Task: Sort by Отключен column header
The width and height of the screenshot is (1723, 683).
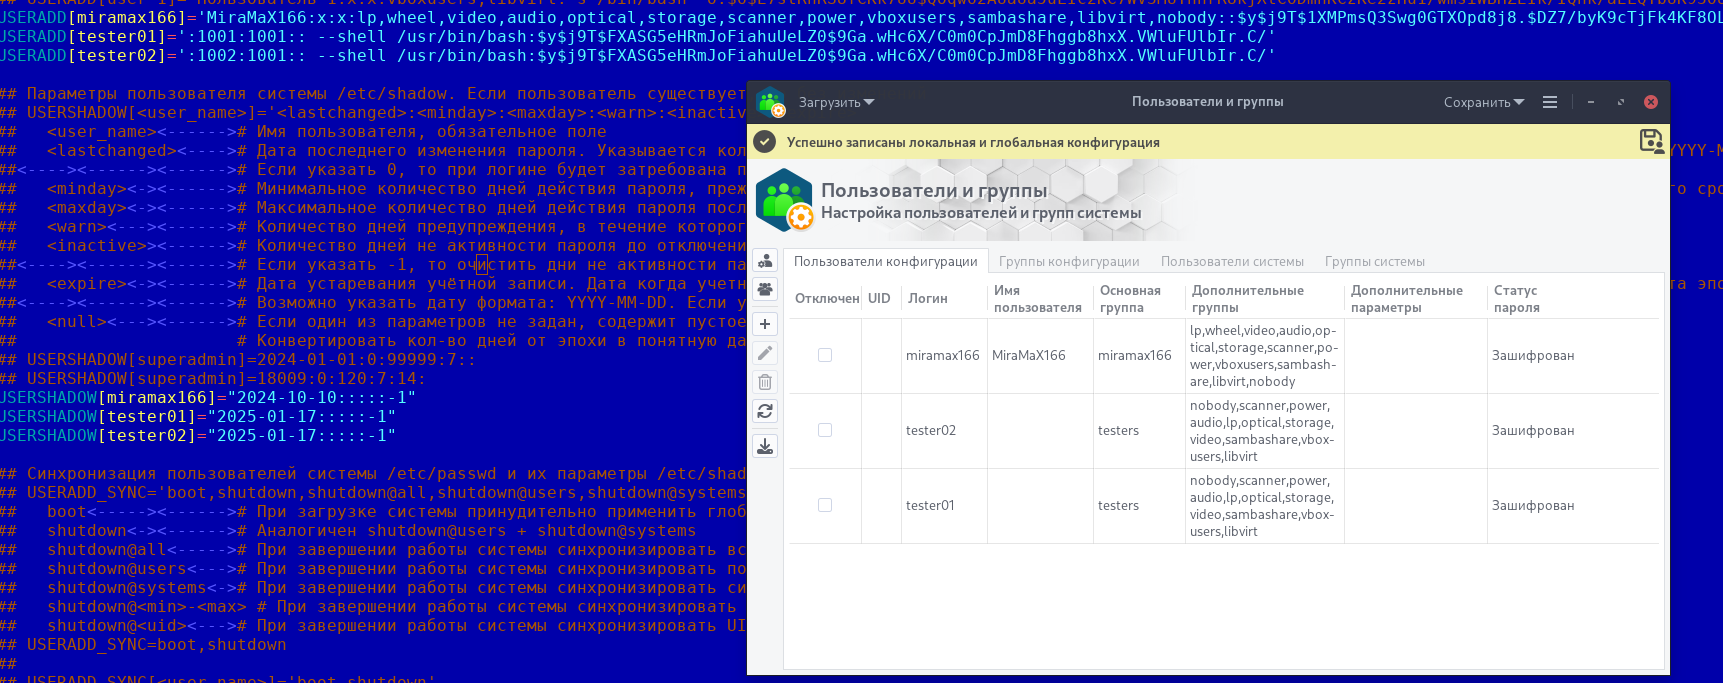Action: (827, 298)
